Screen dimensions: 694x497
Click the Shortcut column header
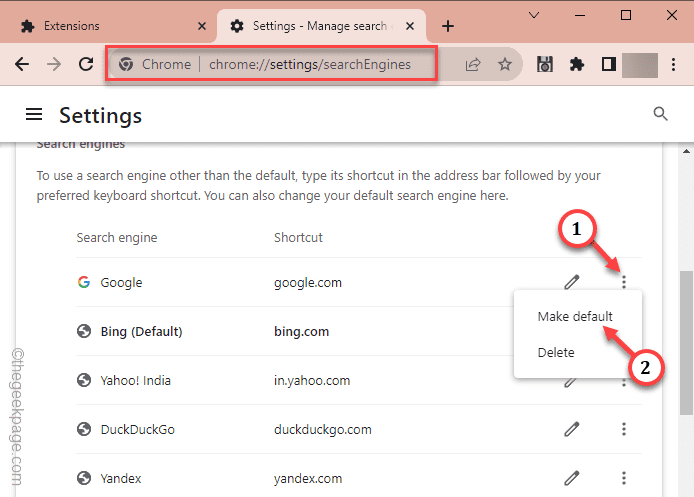298,238
